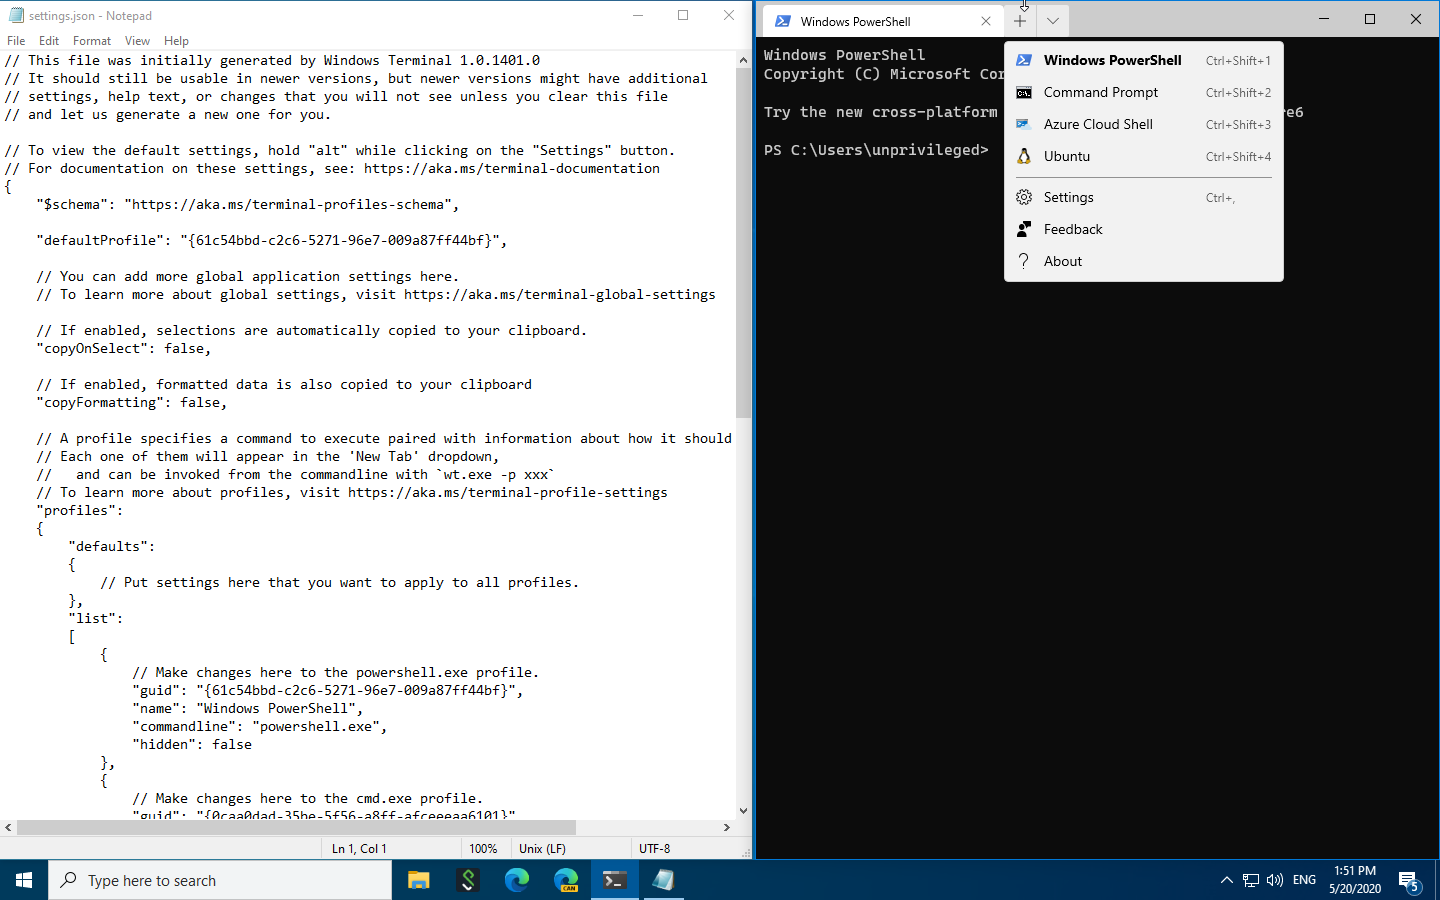Click the About question-mark icon
Viewport: 1440px width, 900px height.
tap(1024, 261)
